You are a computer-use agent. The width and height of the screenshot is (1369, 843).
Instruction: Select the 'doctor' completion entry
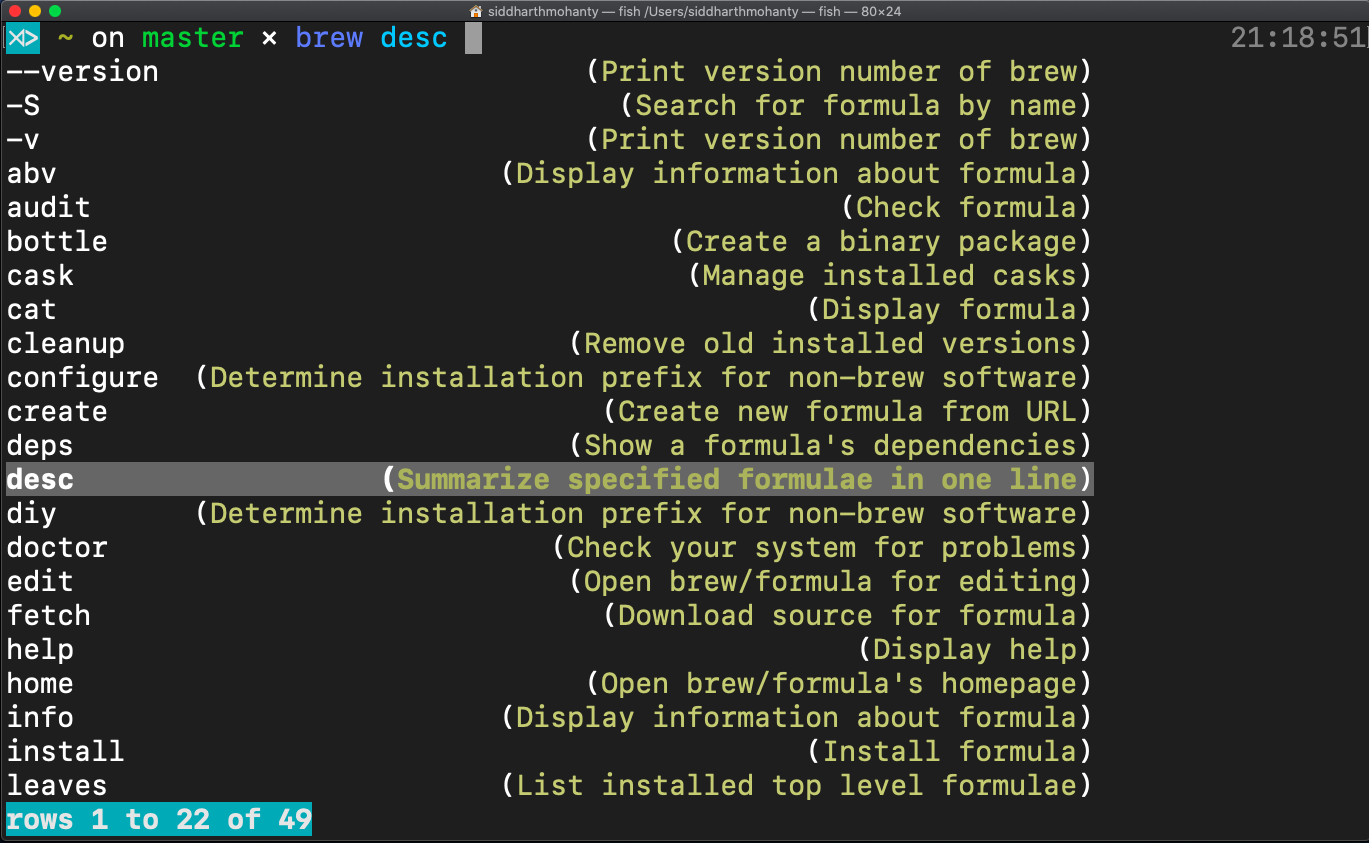click(57, 547)
